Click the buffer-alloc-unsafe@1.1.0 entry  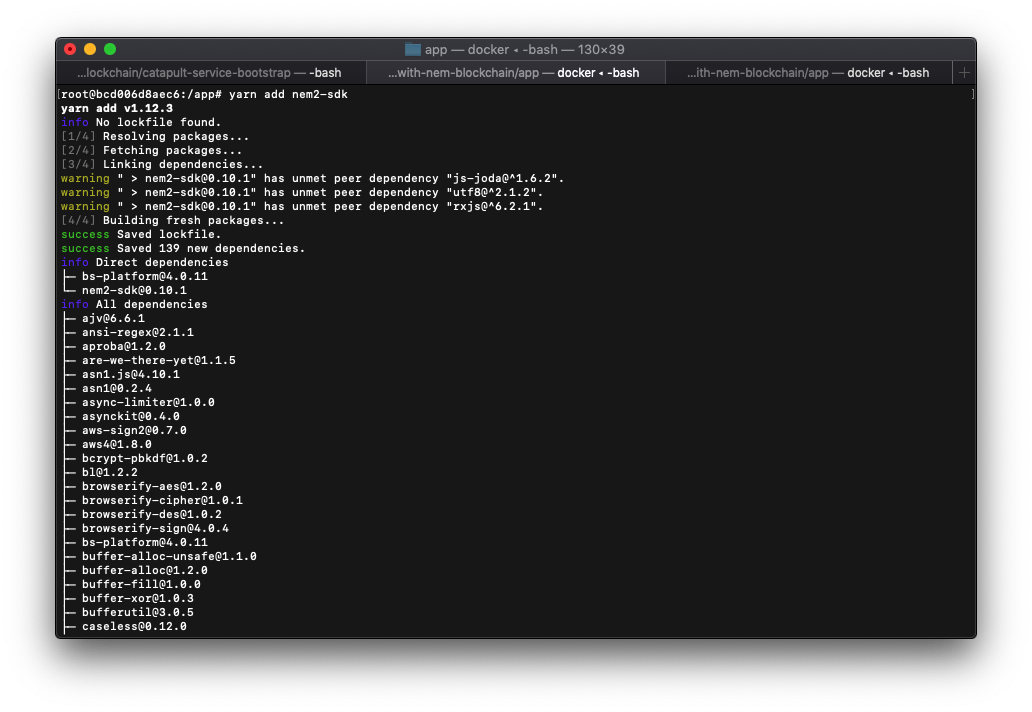169,556
